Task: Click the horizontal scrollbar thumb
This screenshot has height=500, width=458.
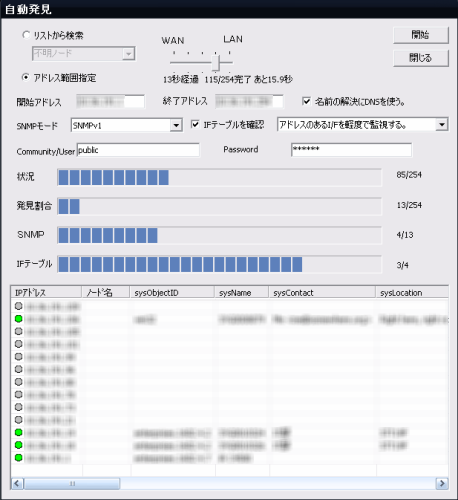Action: [x=72, y=483]
